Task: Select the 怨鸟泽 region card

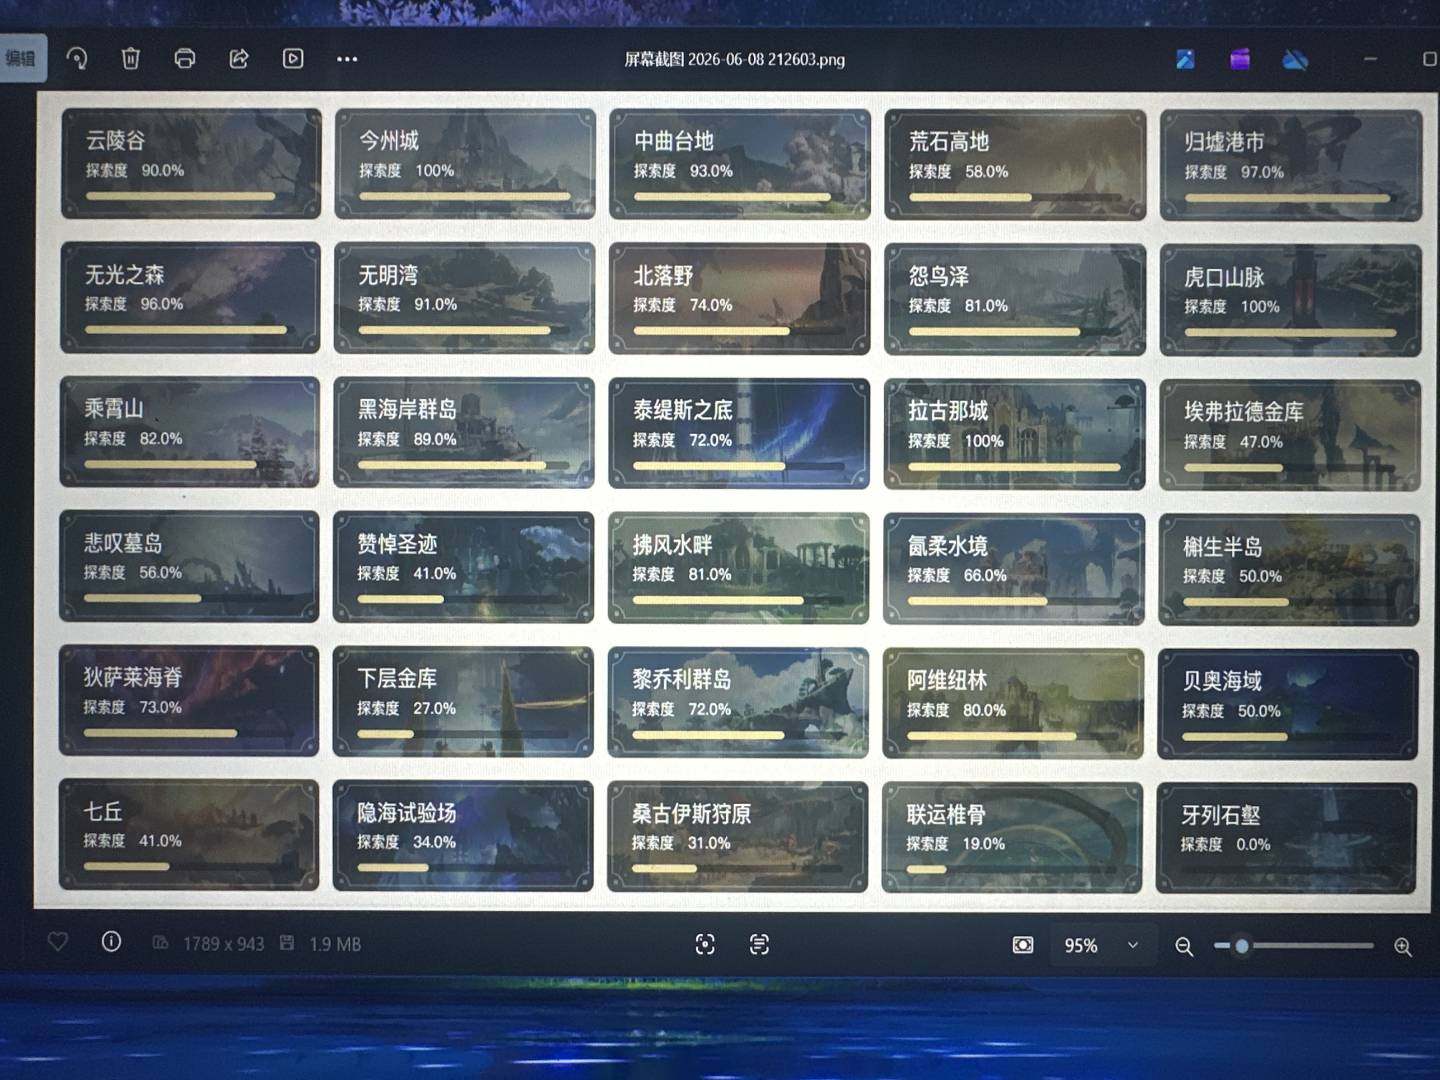Action: 1015,300
